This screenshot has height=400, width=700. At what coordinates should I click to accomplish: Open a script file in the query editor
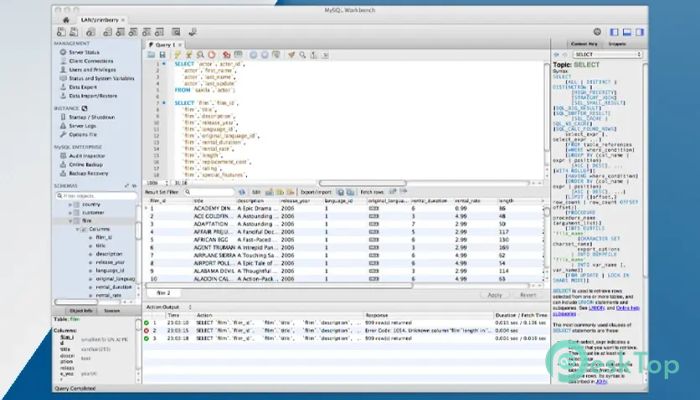[151, 55]
